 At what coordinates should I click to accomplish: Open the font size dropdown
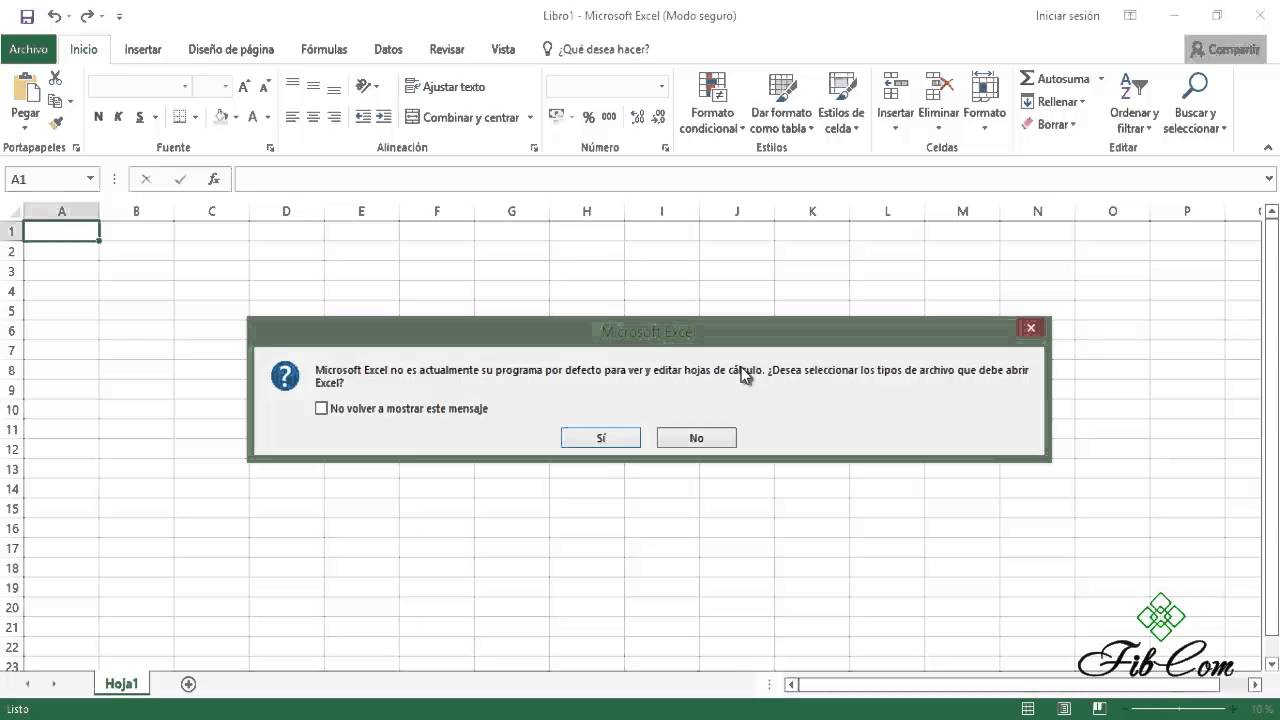click(226, 87)
